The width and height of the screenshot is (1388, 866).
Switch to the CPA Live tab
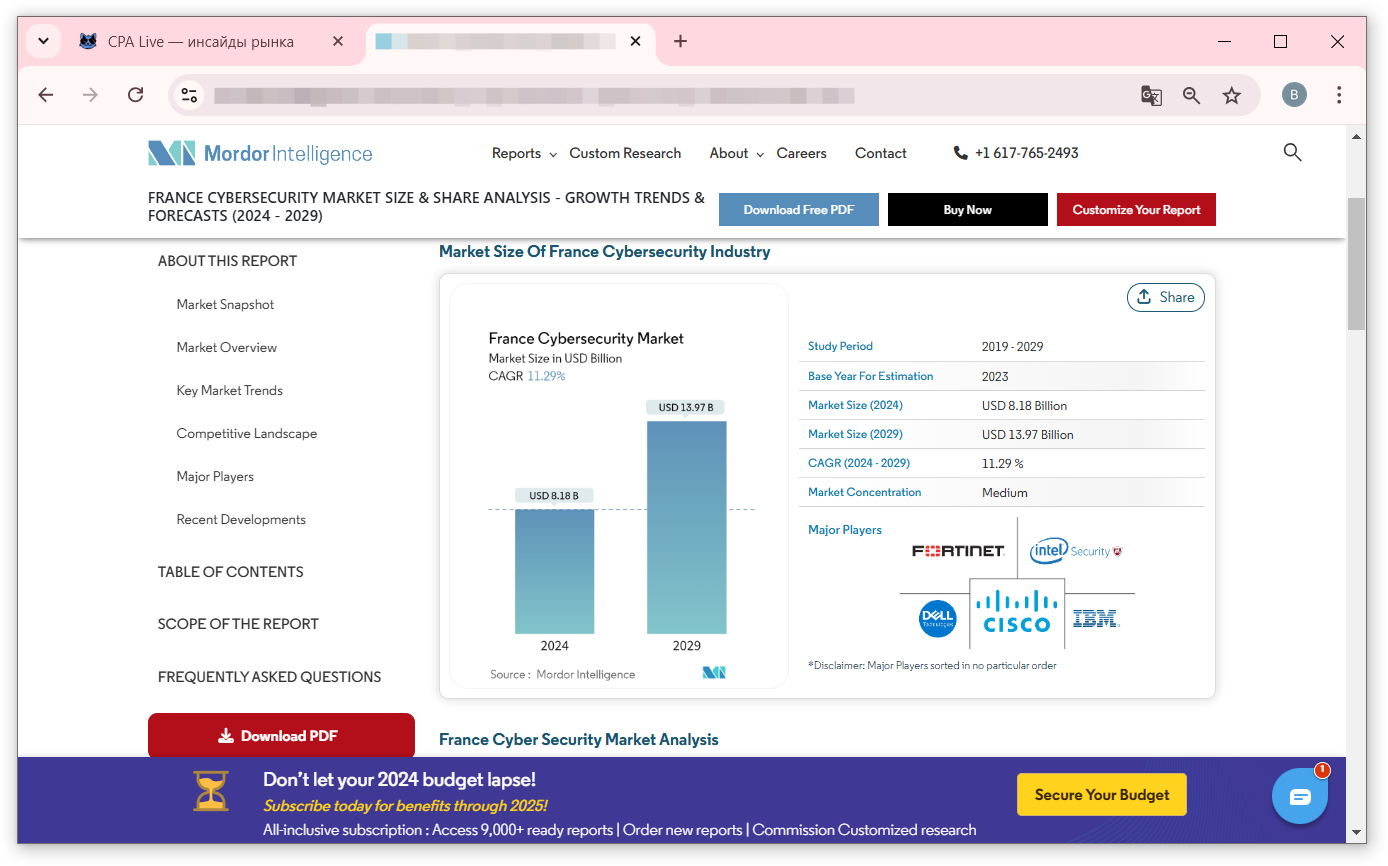point(210,42)
